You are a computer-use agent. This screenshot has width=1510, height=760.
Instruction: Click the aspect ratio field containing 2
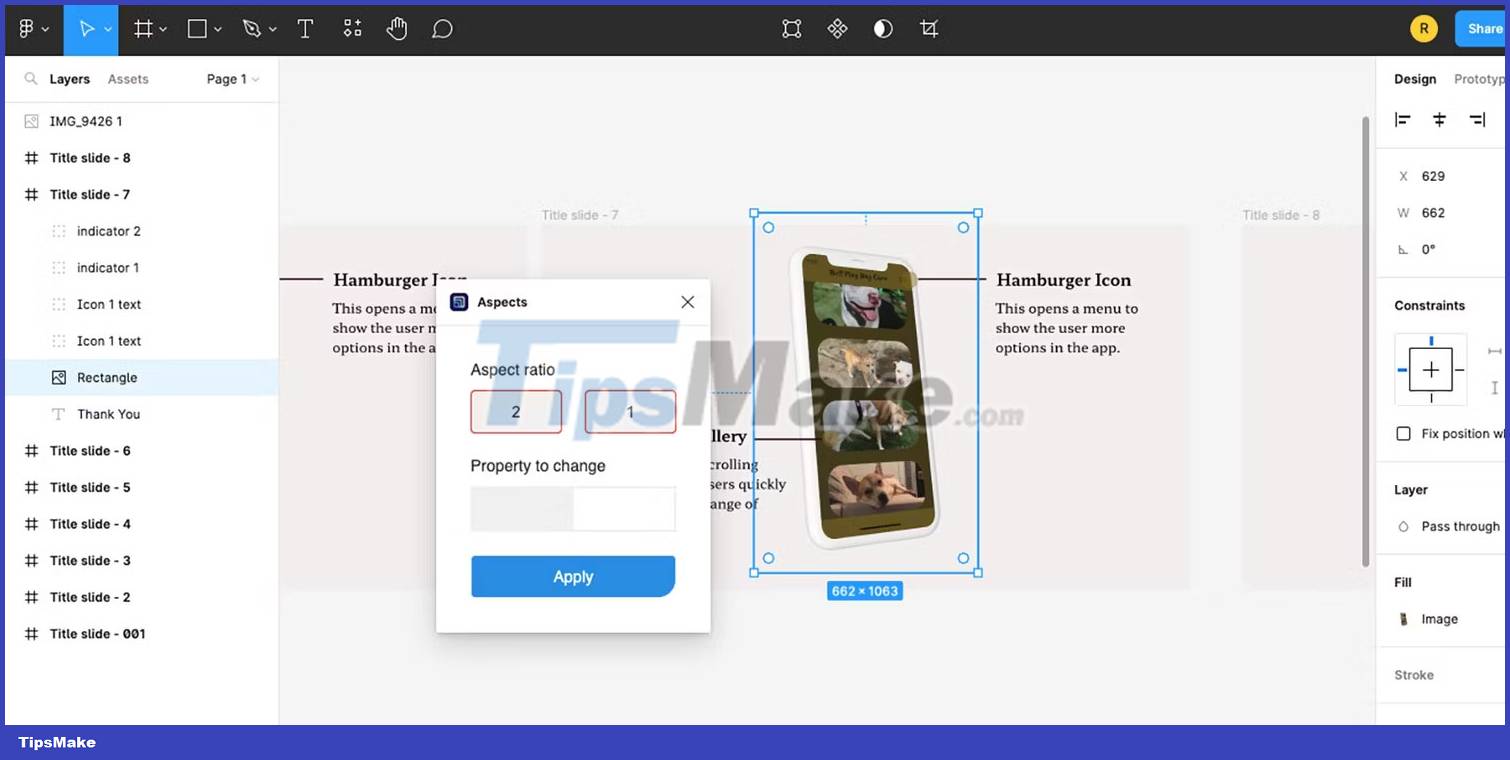tap(516, 411)
